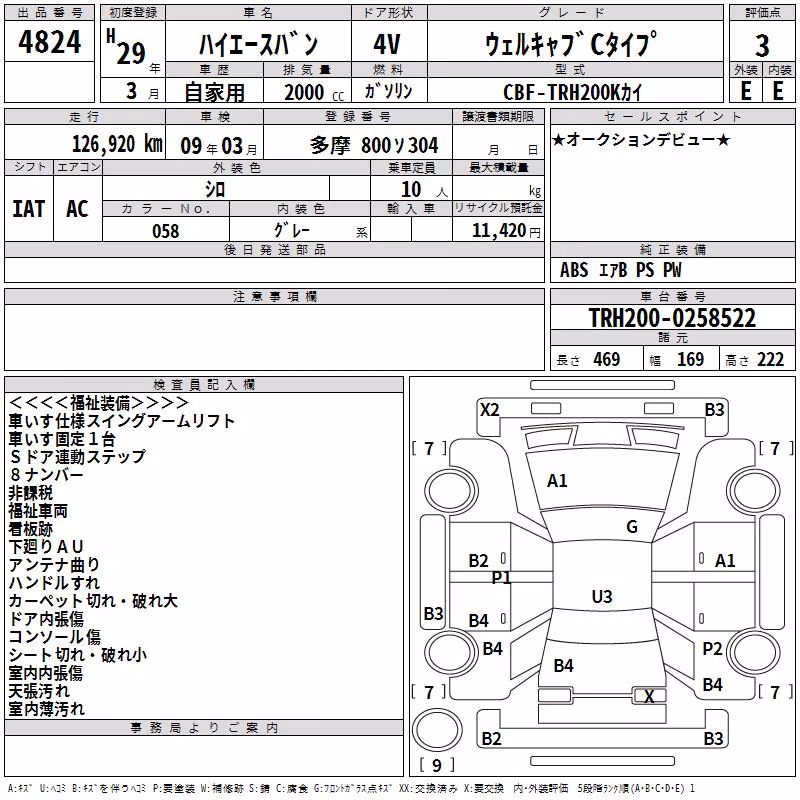Select the recycle deposit 11,420円 value
The image size is (800, 800).
(506, 231)
